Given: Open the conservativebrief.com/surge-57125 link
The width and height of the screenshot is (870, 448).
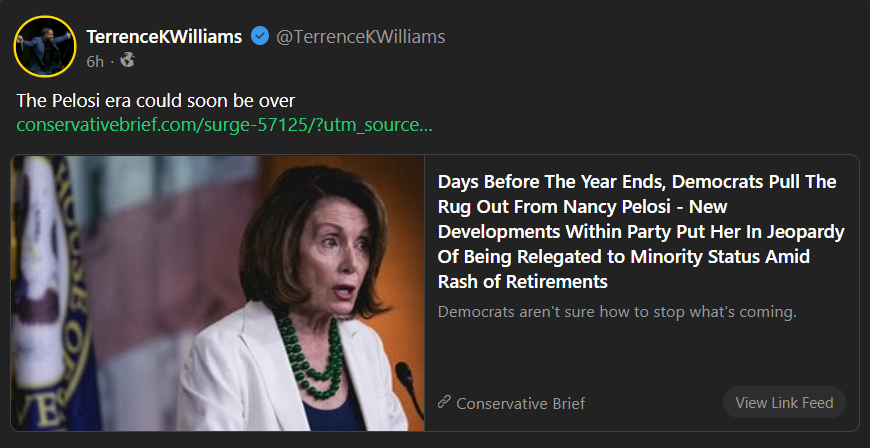Looking at the screenshot, I should pyautogui.click(x=224, y=126).
